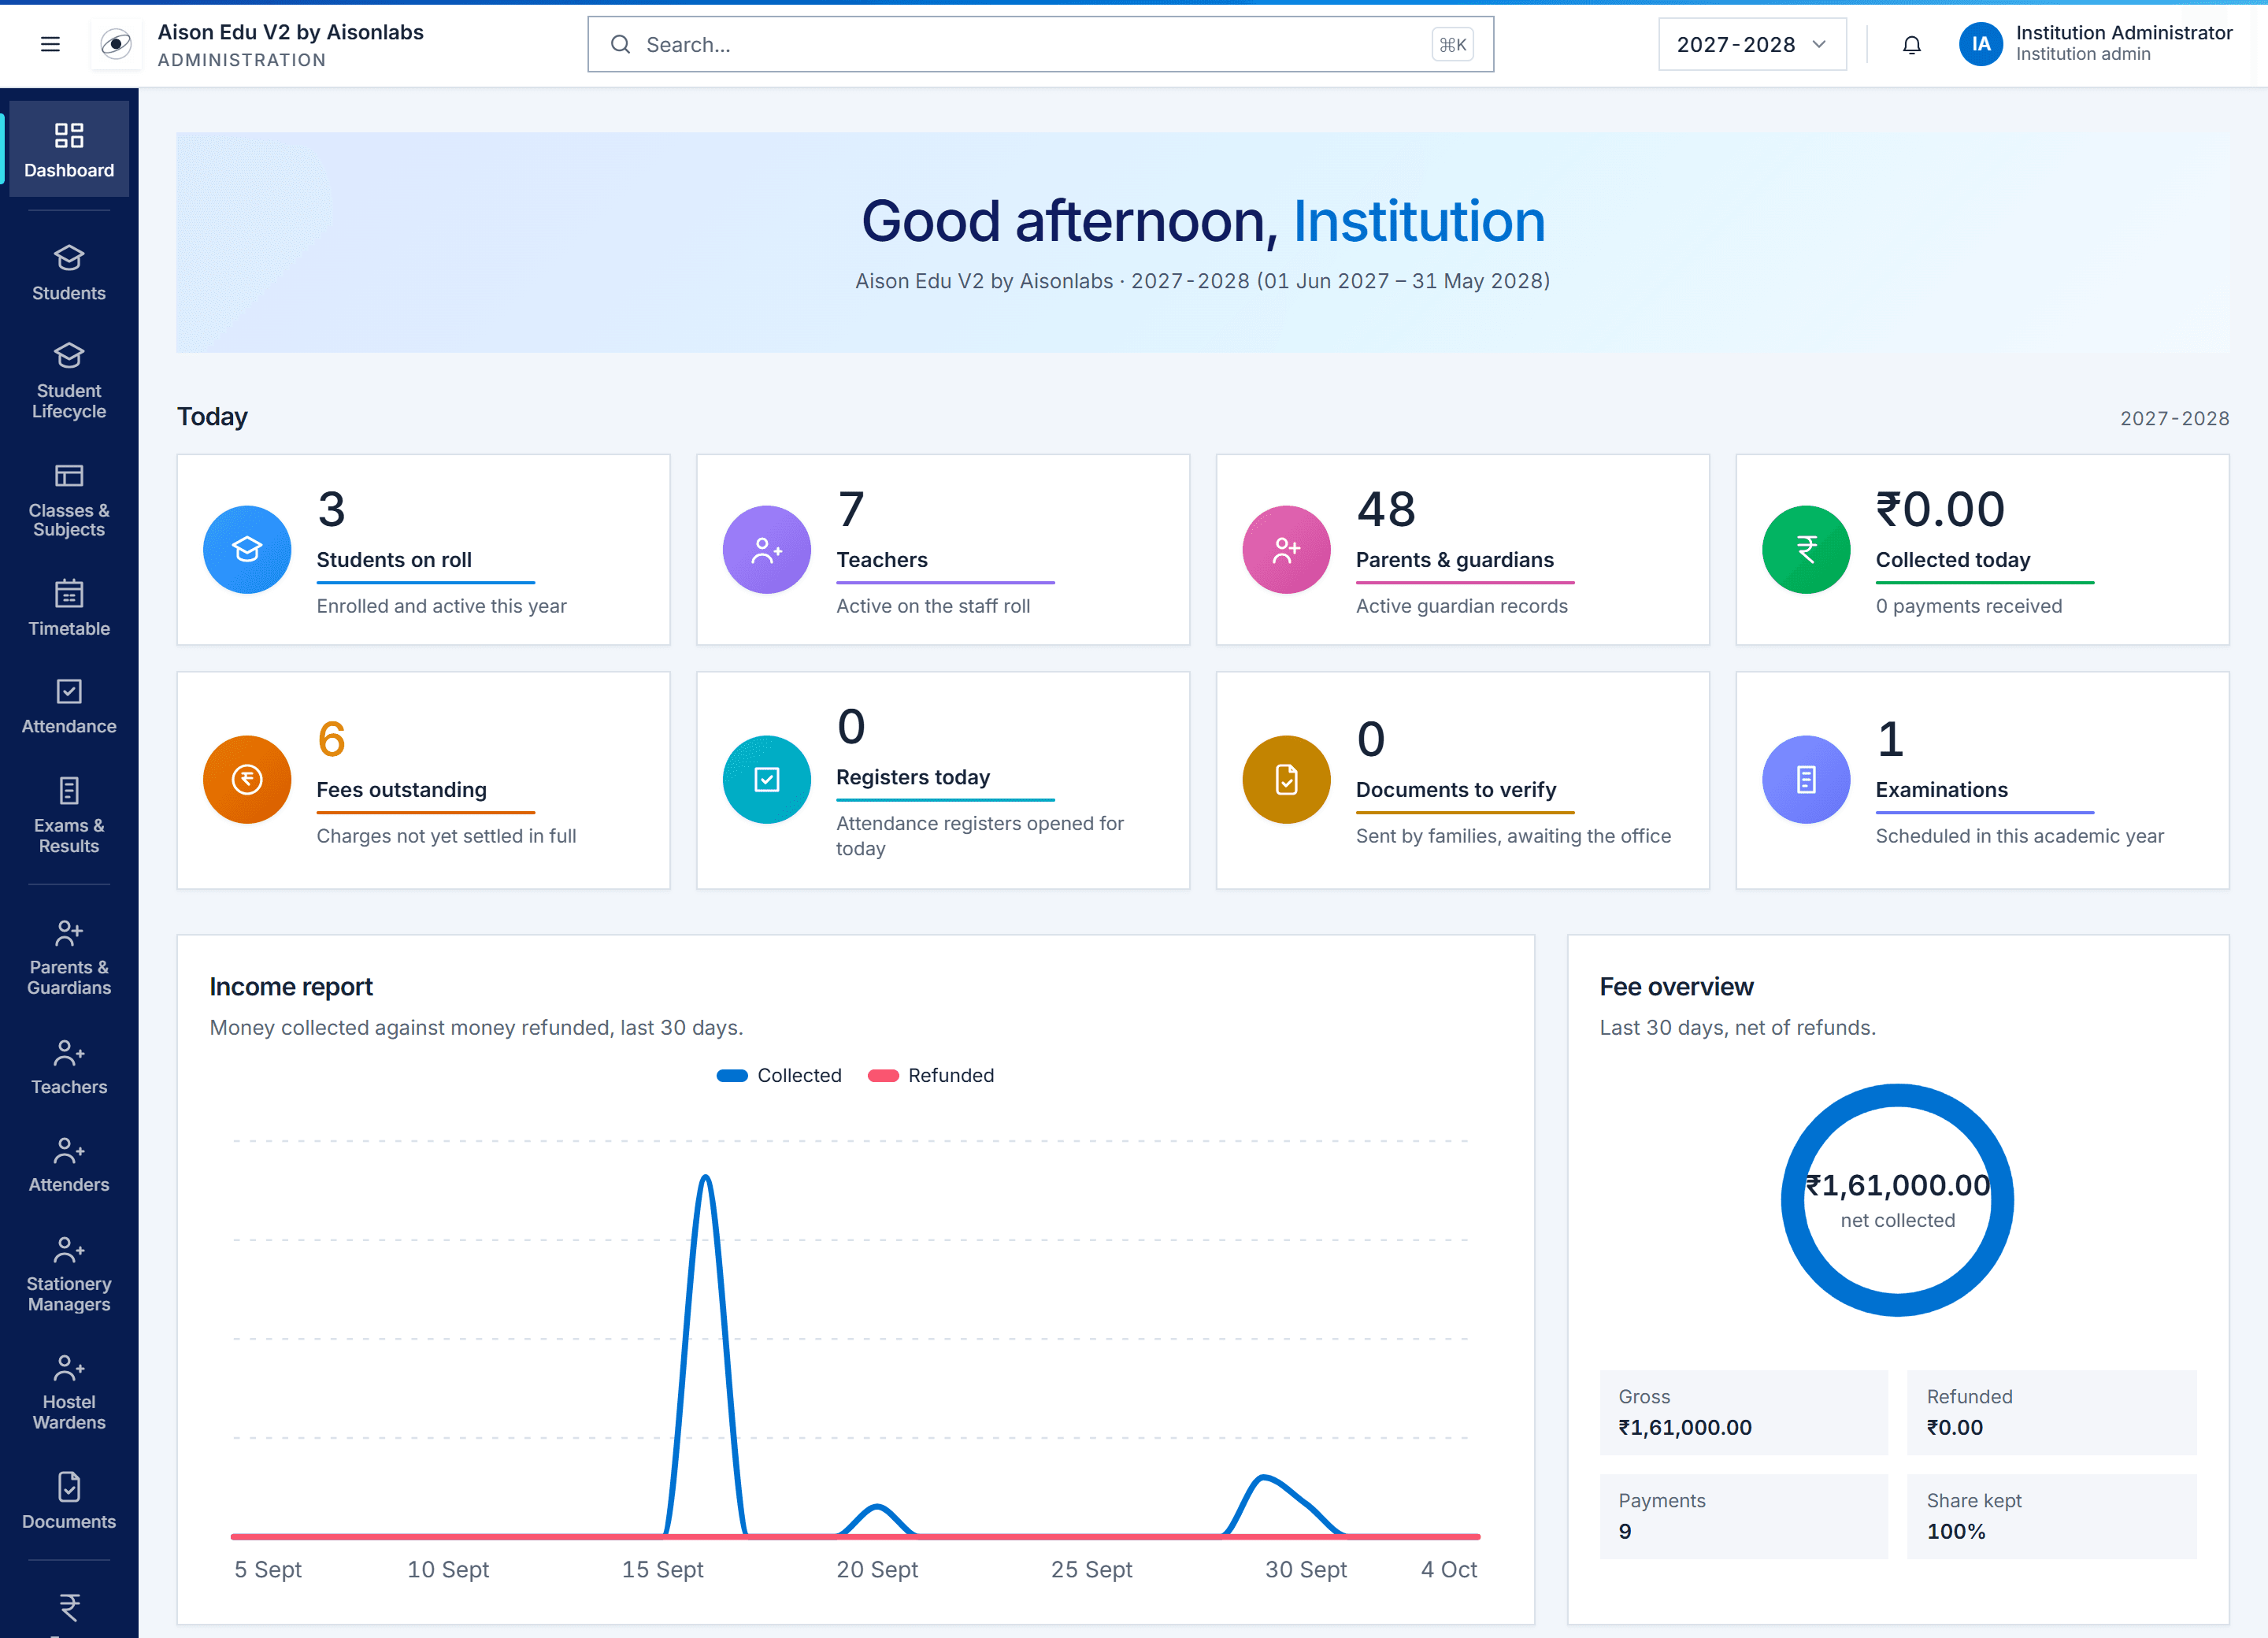Open the Students on roll card
The image size is (2268, 1638).
pos(423,549)
